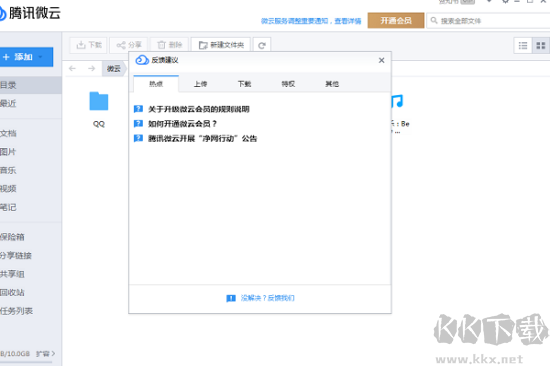
Task: Click 没解决？反馈我们 feedback link
Action: (267, 298)
